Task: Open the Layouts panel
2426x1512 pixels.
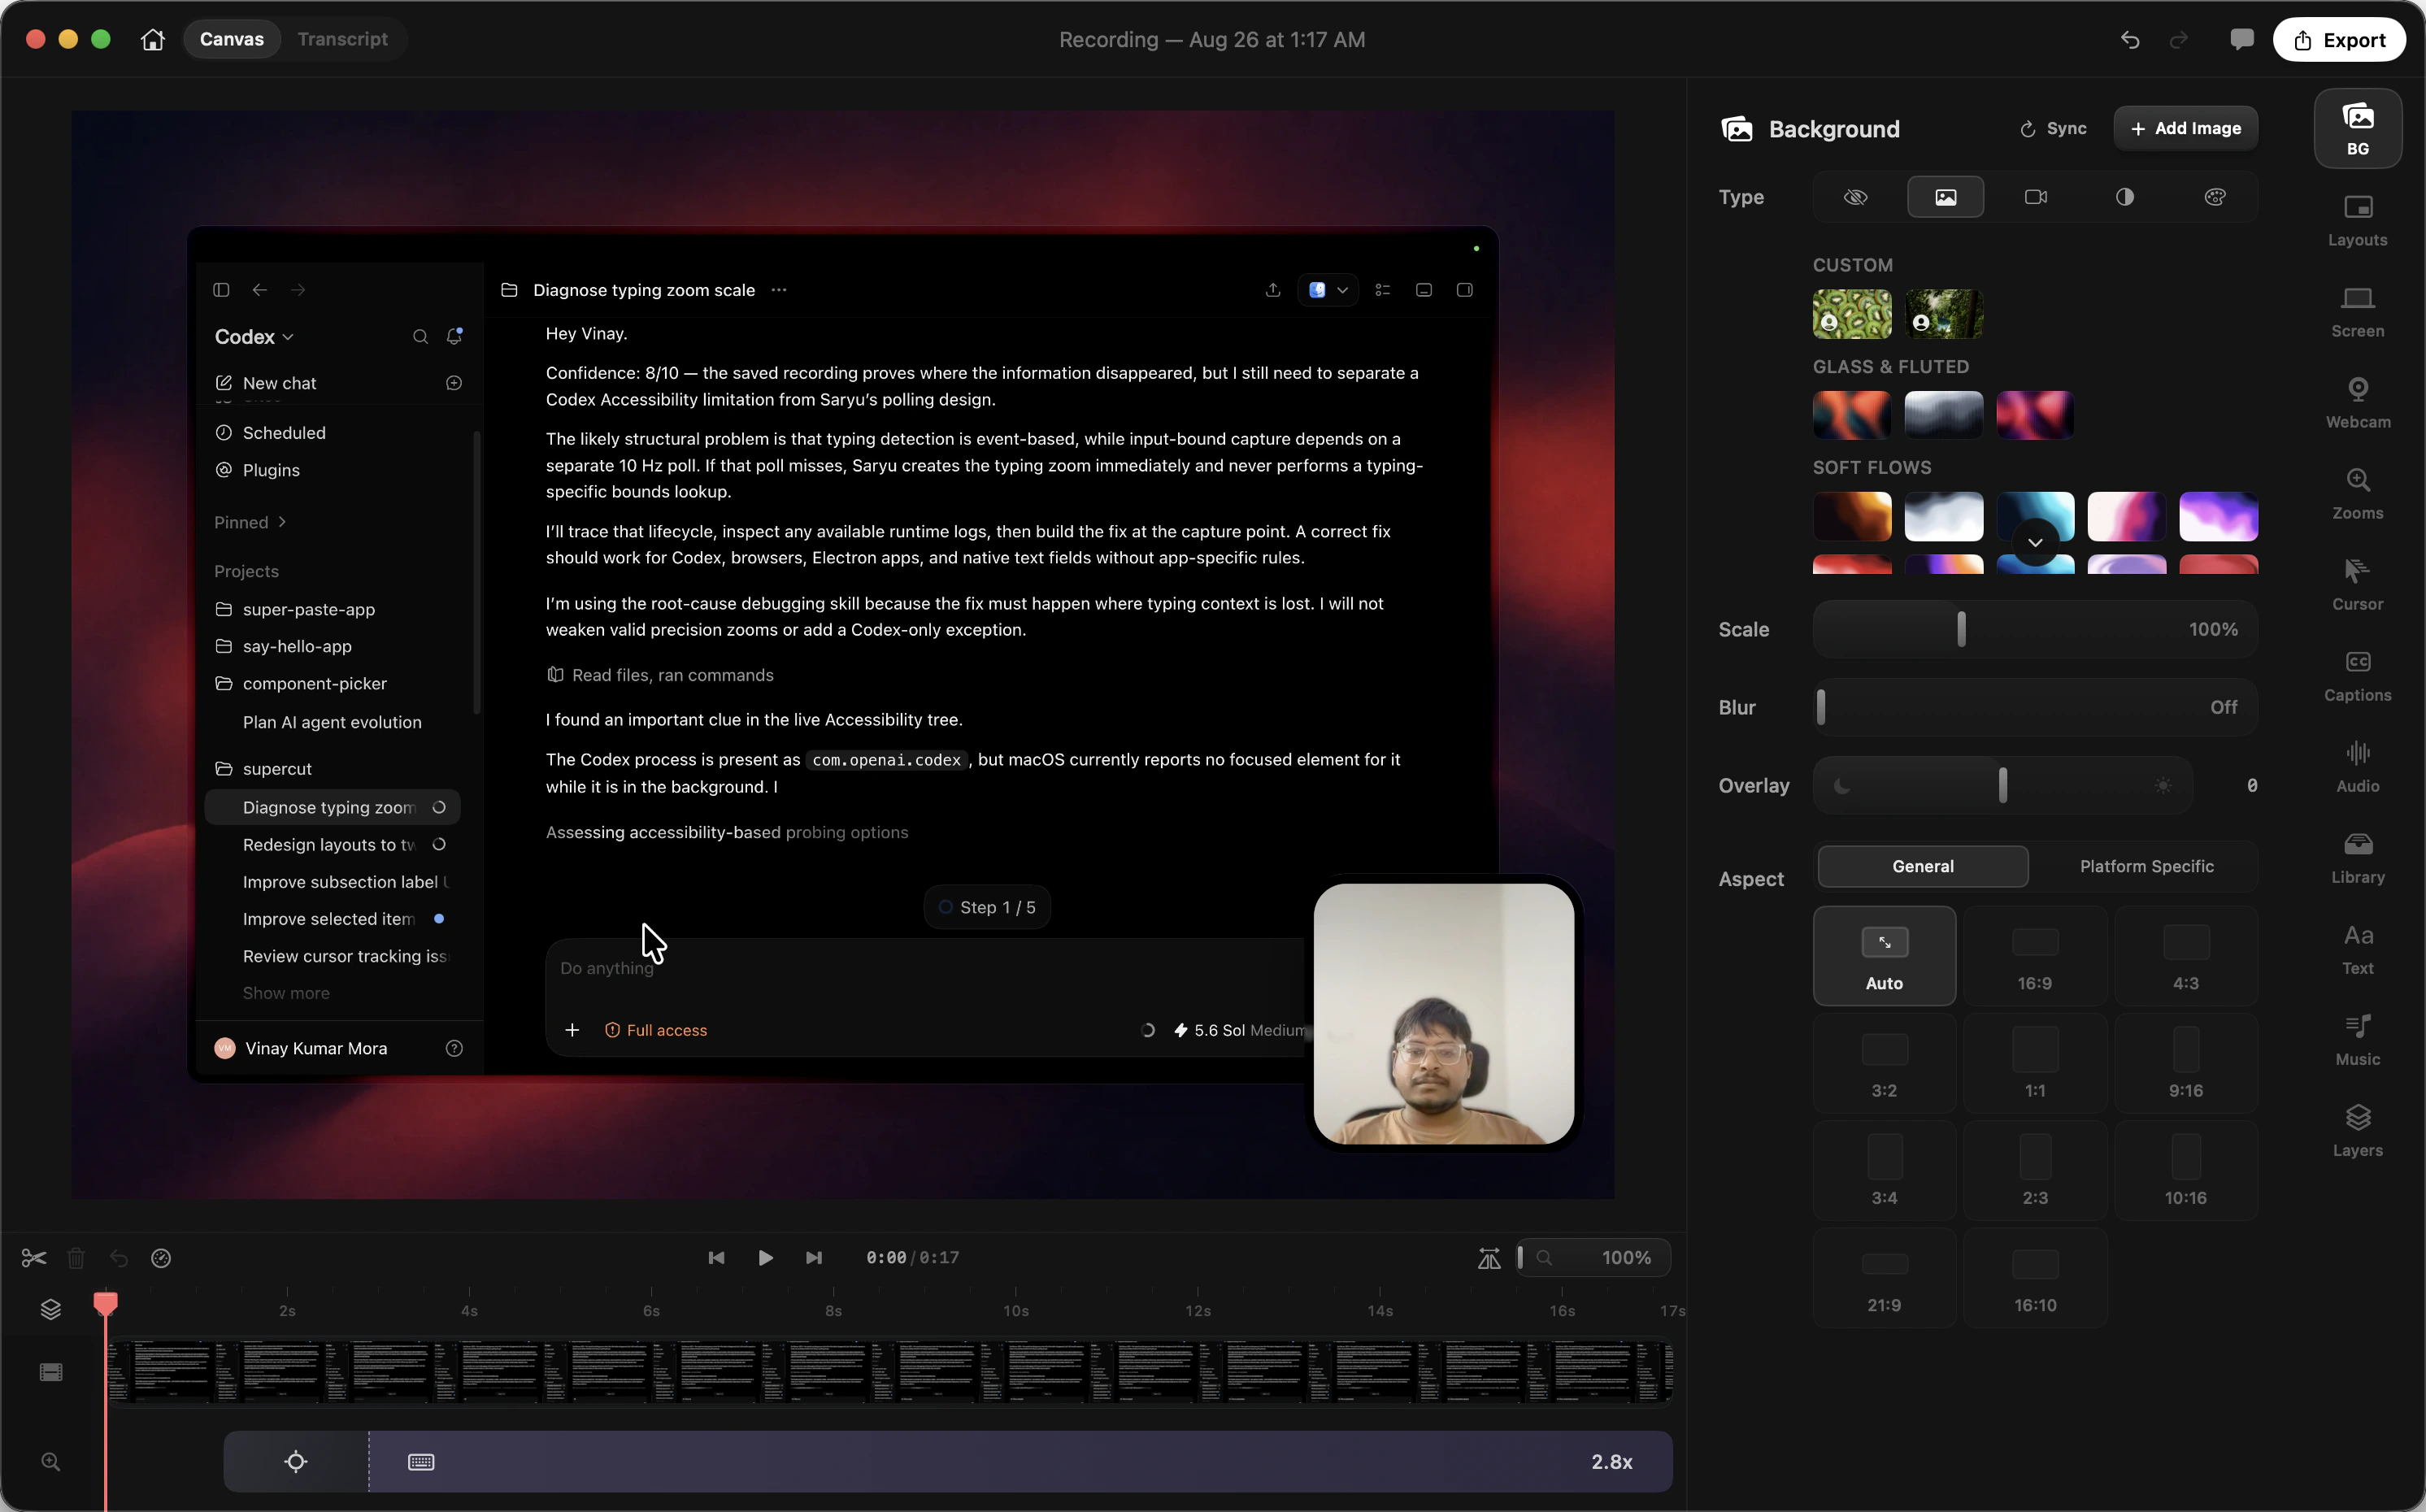Action: coord(2357,221)
